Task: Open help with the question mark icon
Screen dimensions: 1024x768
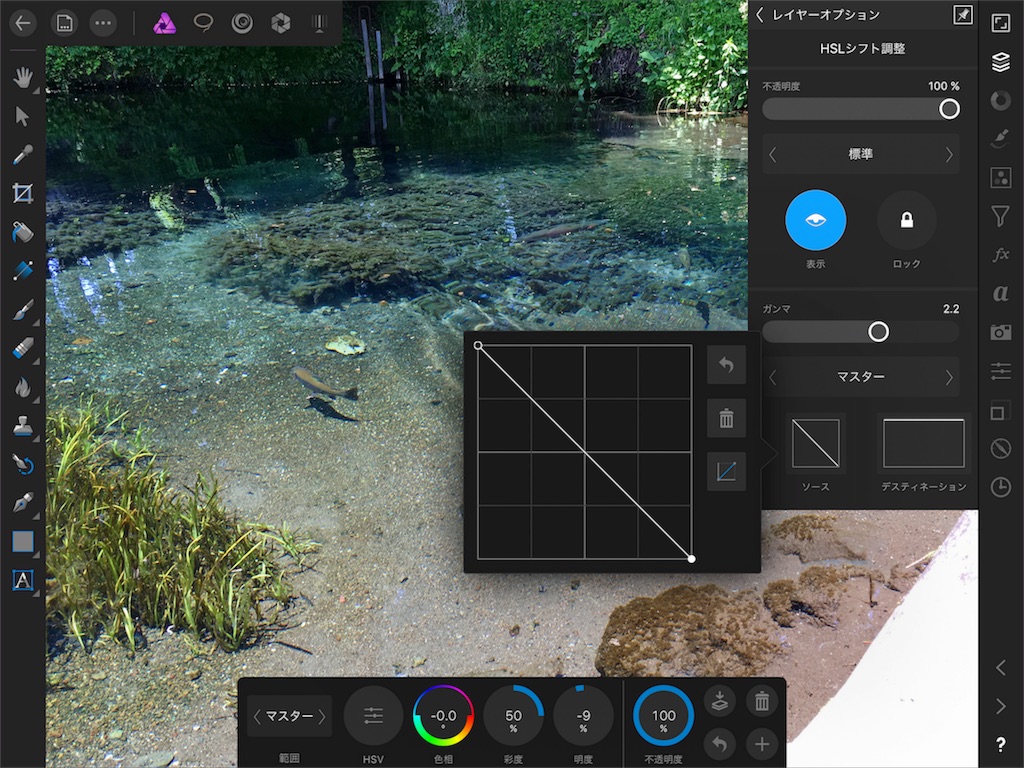Action: click(x=1000, y=744)
